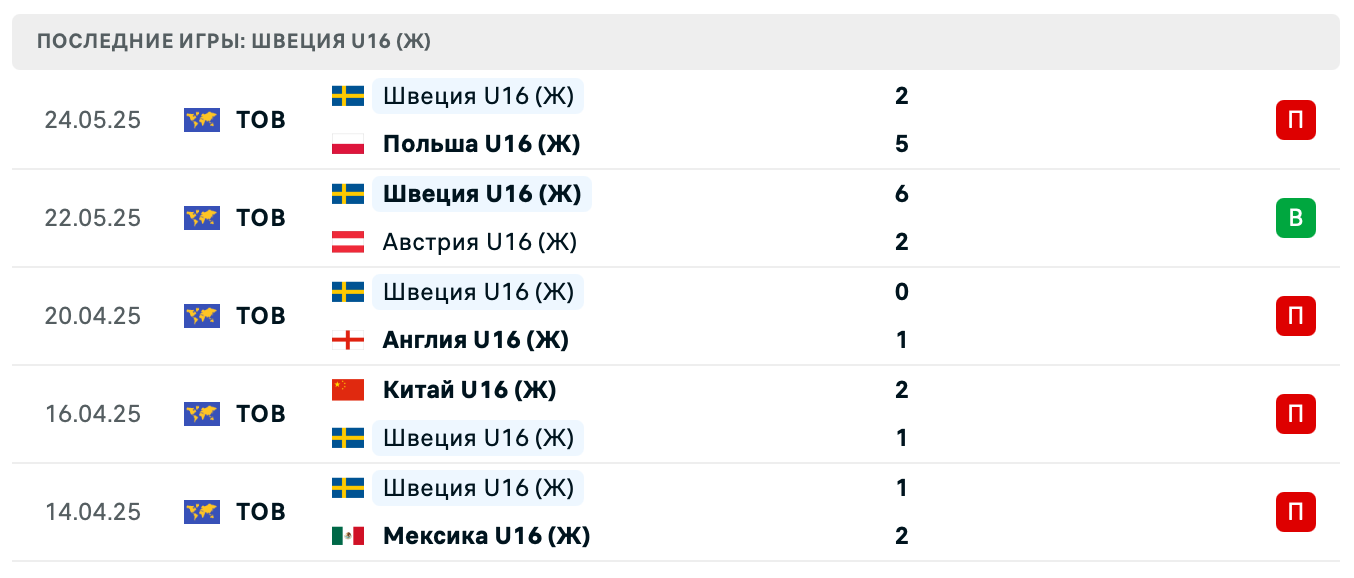Open Англия U16 (Ж) team link
The width and height of the screenshot is (1354, 578).
coord(475,340)
